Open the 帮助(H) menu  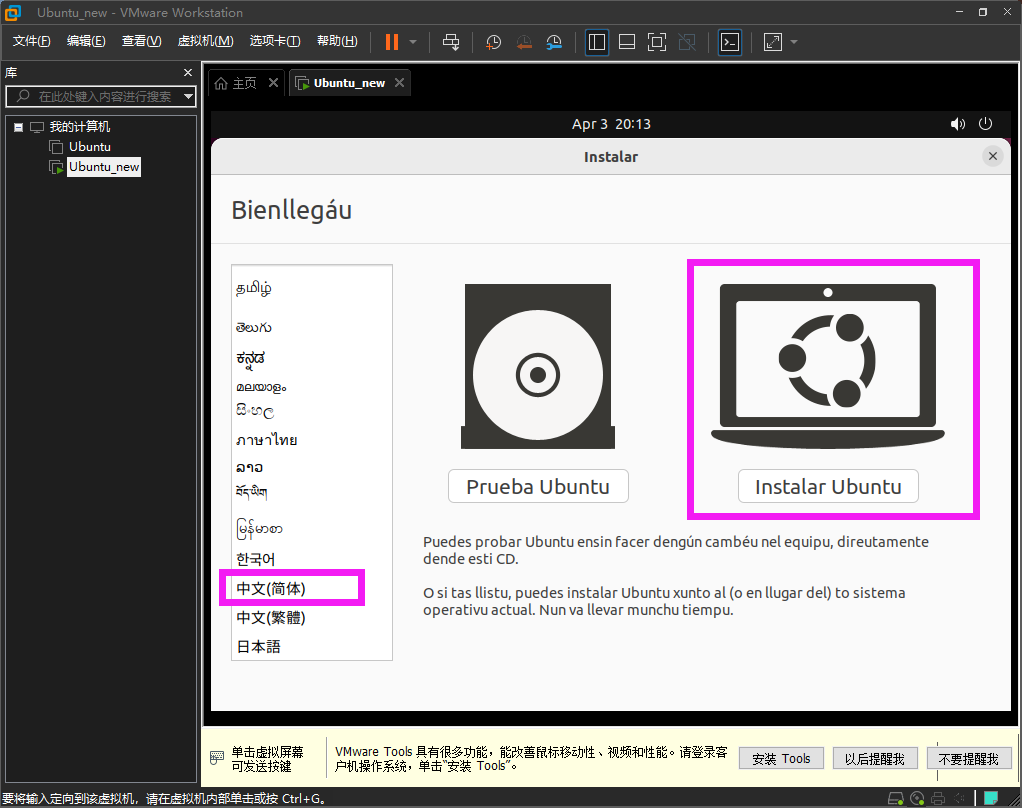pyautogui.click(x=337, y=41)
